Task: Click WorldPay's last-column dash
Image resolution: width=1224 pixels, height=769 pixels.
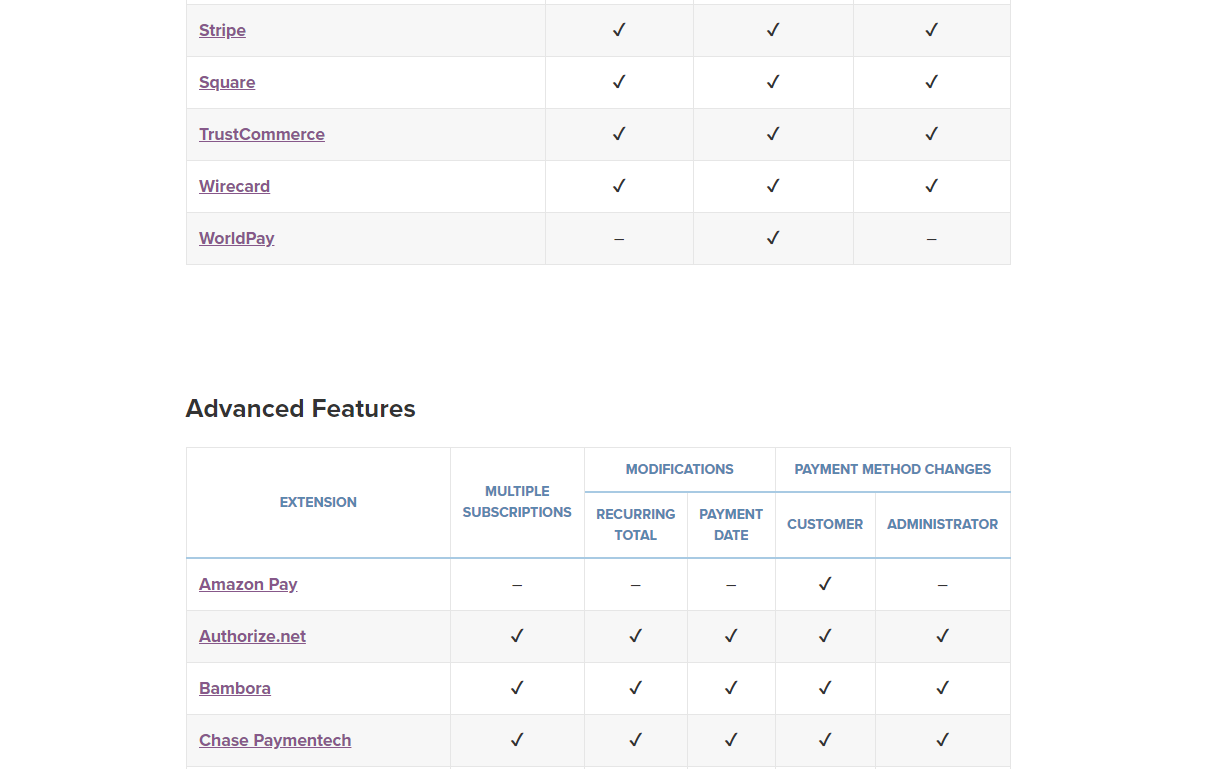Action: click(931, 239)
